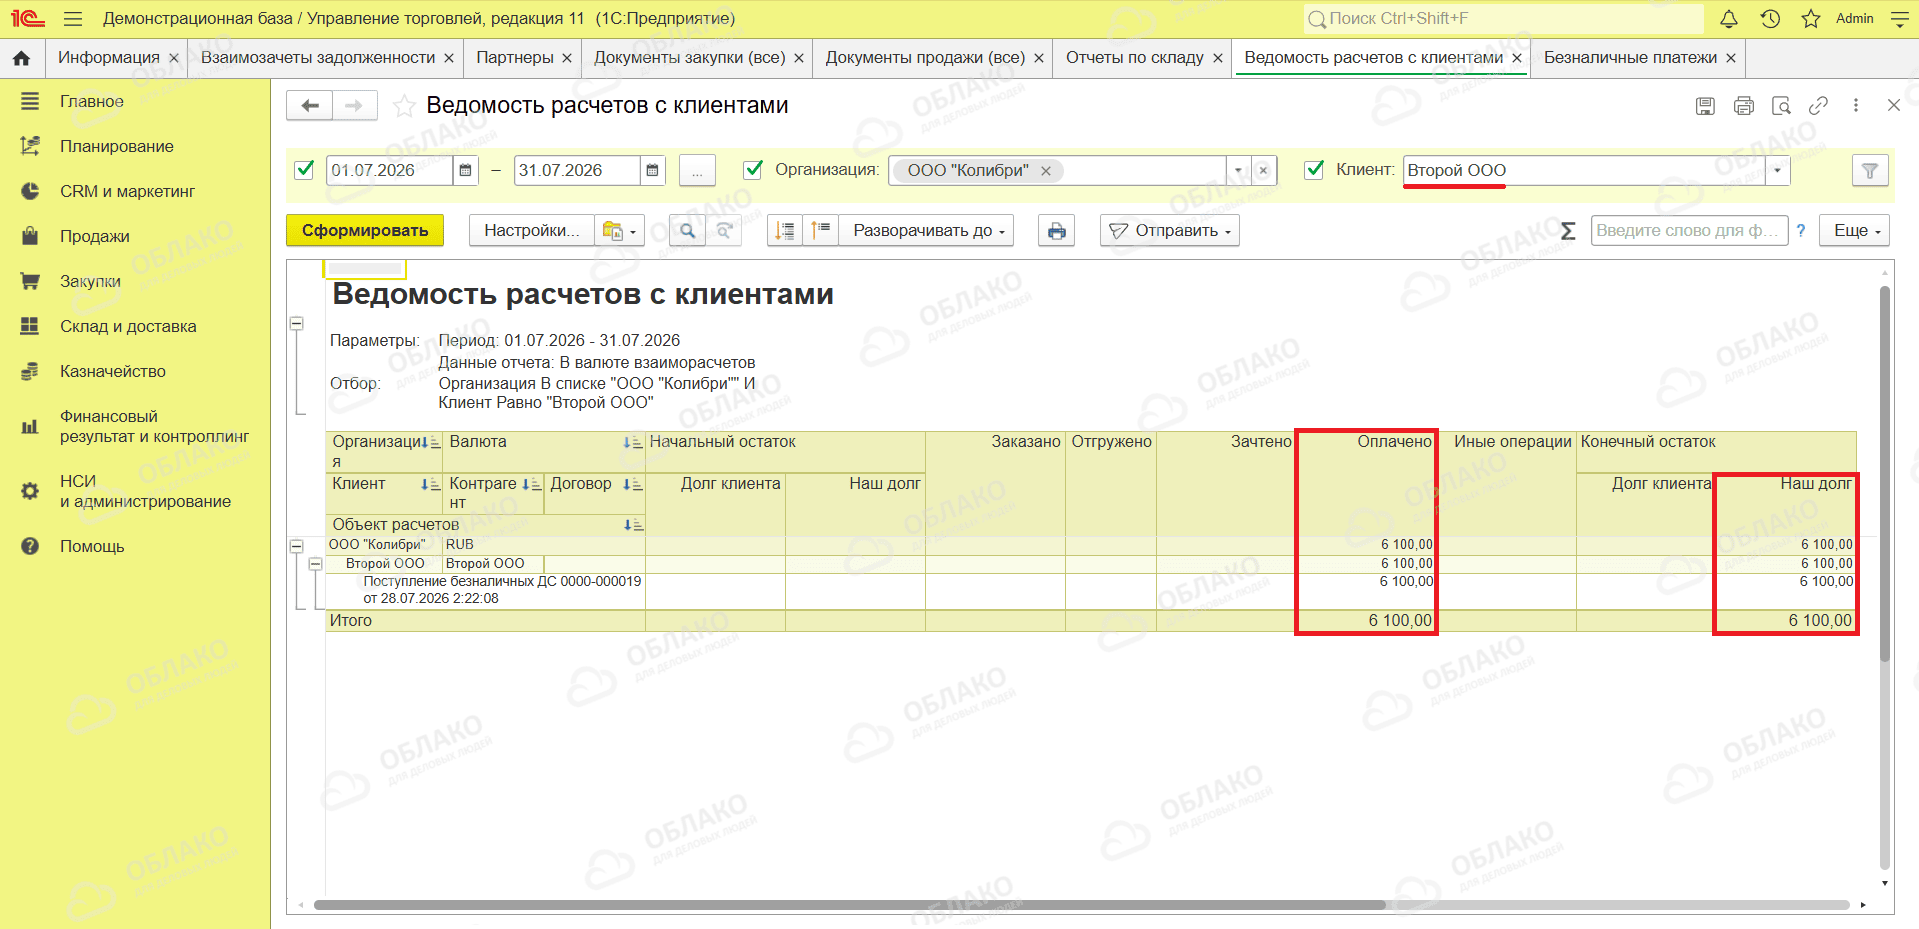Viewport: 1919px width, 929px height.
Task: Open the calendar for end date 31.07.2026
Action: click(x=652, y=171)
